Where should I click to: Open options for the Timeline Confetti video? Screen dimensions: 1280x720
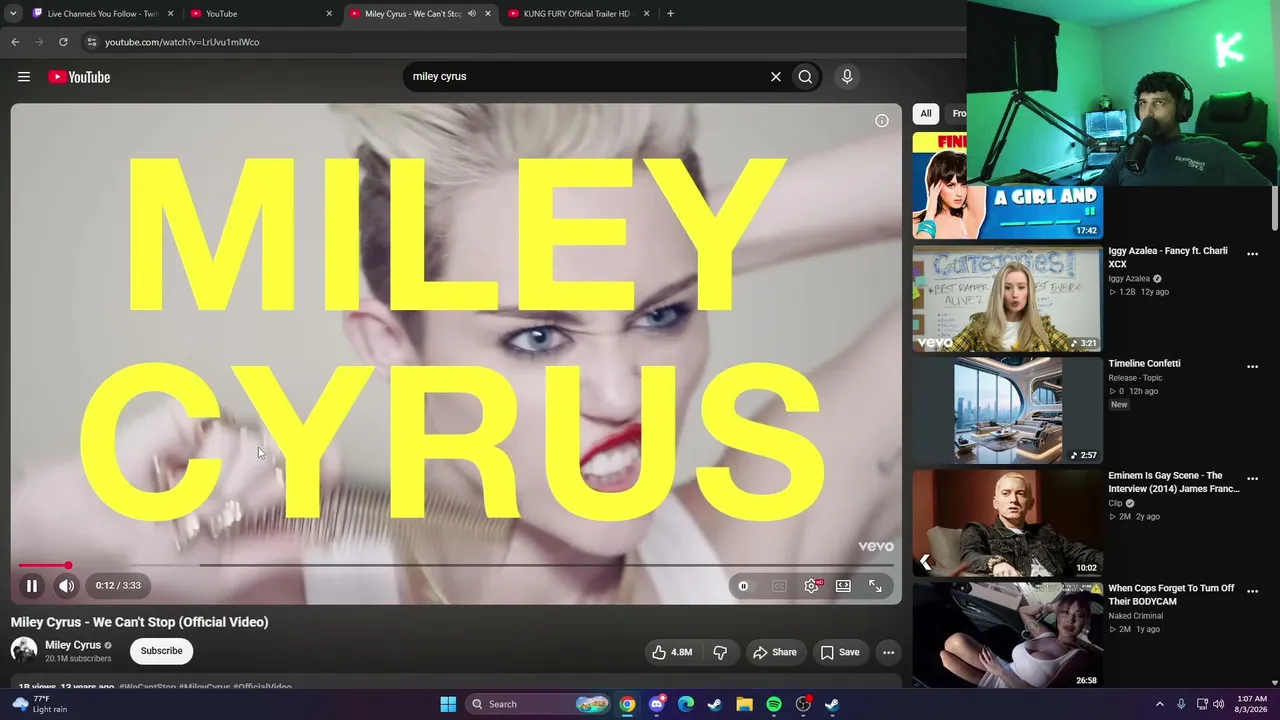click(1252, 367)
